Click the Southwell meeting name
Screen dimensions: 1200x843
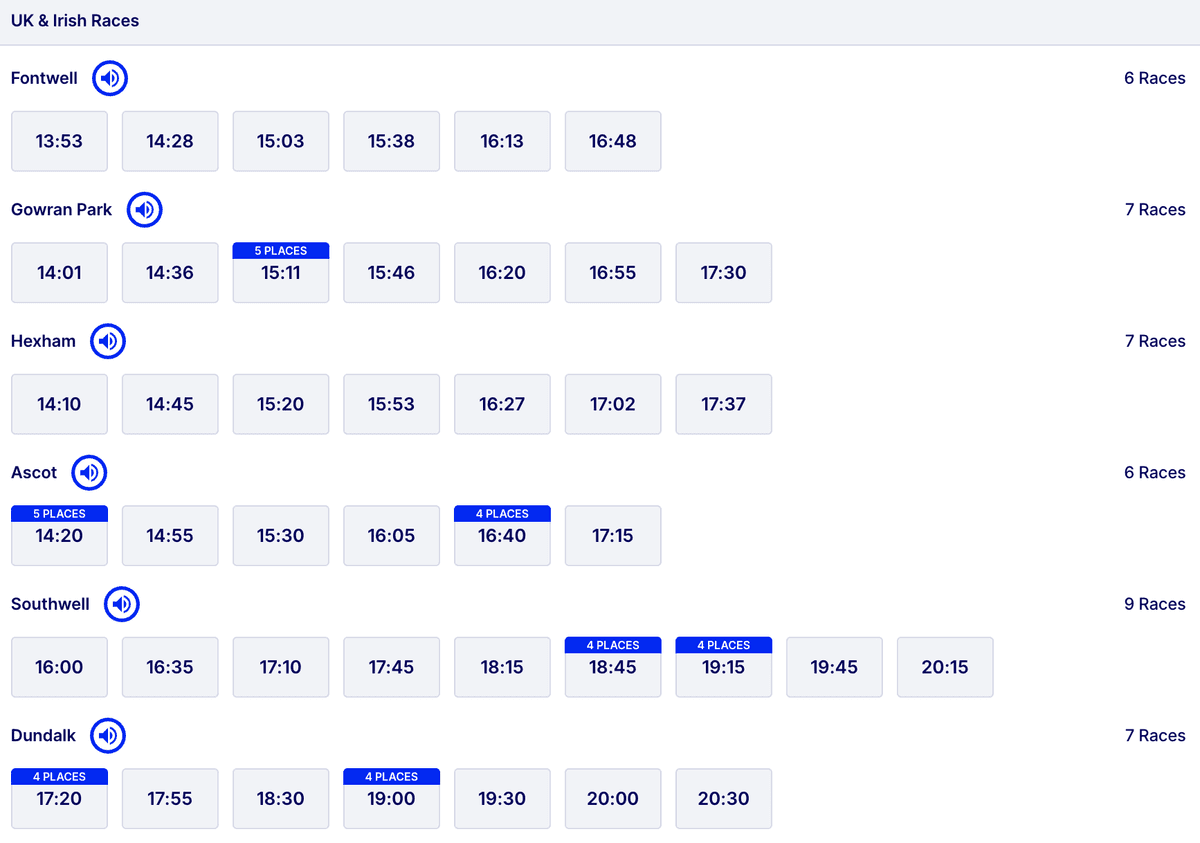[50, 604]
